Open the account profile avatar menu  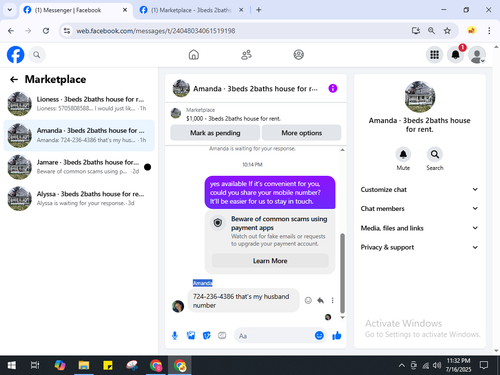pyautogui.click(x=477, y=55)
